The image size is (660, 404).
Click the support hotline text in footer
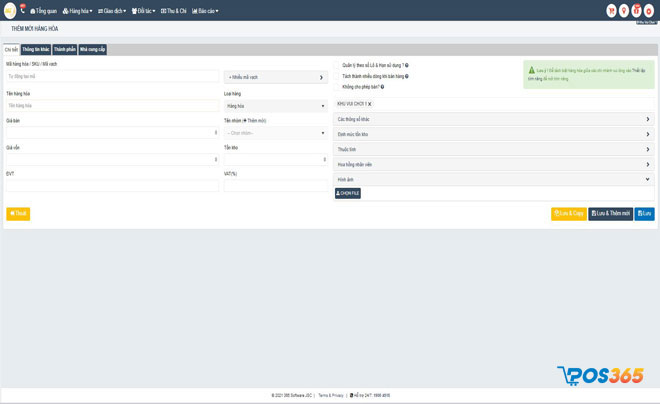(x=370, y=396)
